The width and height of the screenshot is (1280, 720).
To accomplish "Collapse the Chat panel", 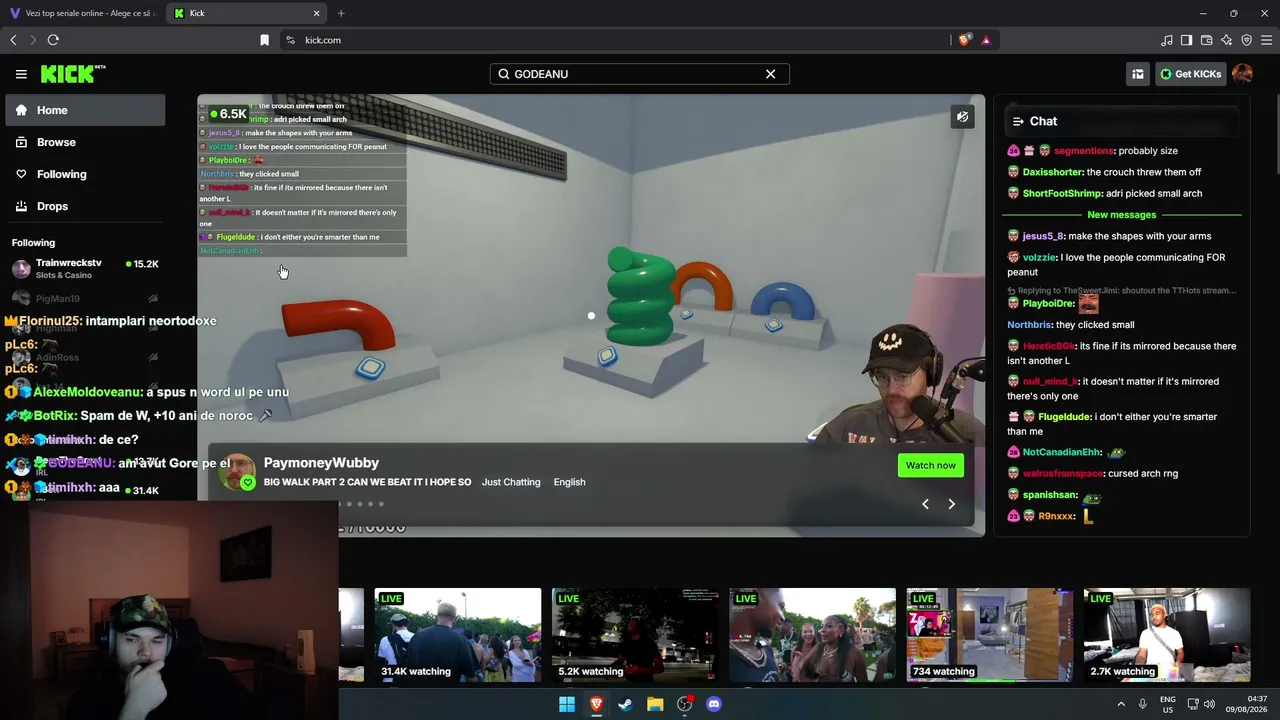I will click(1018, 121).
